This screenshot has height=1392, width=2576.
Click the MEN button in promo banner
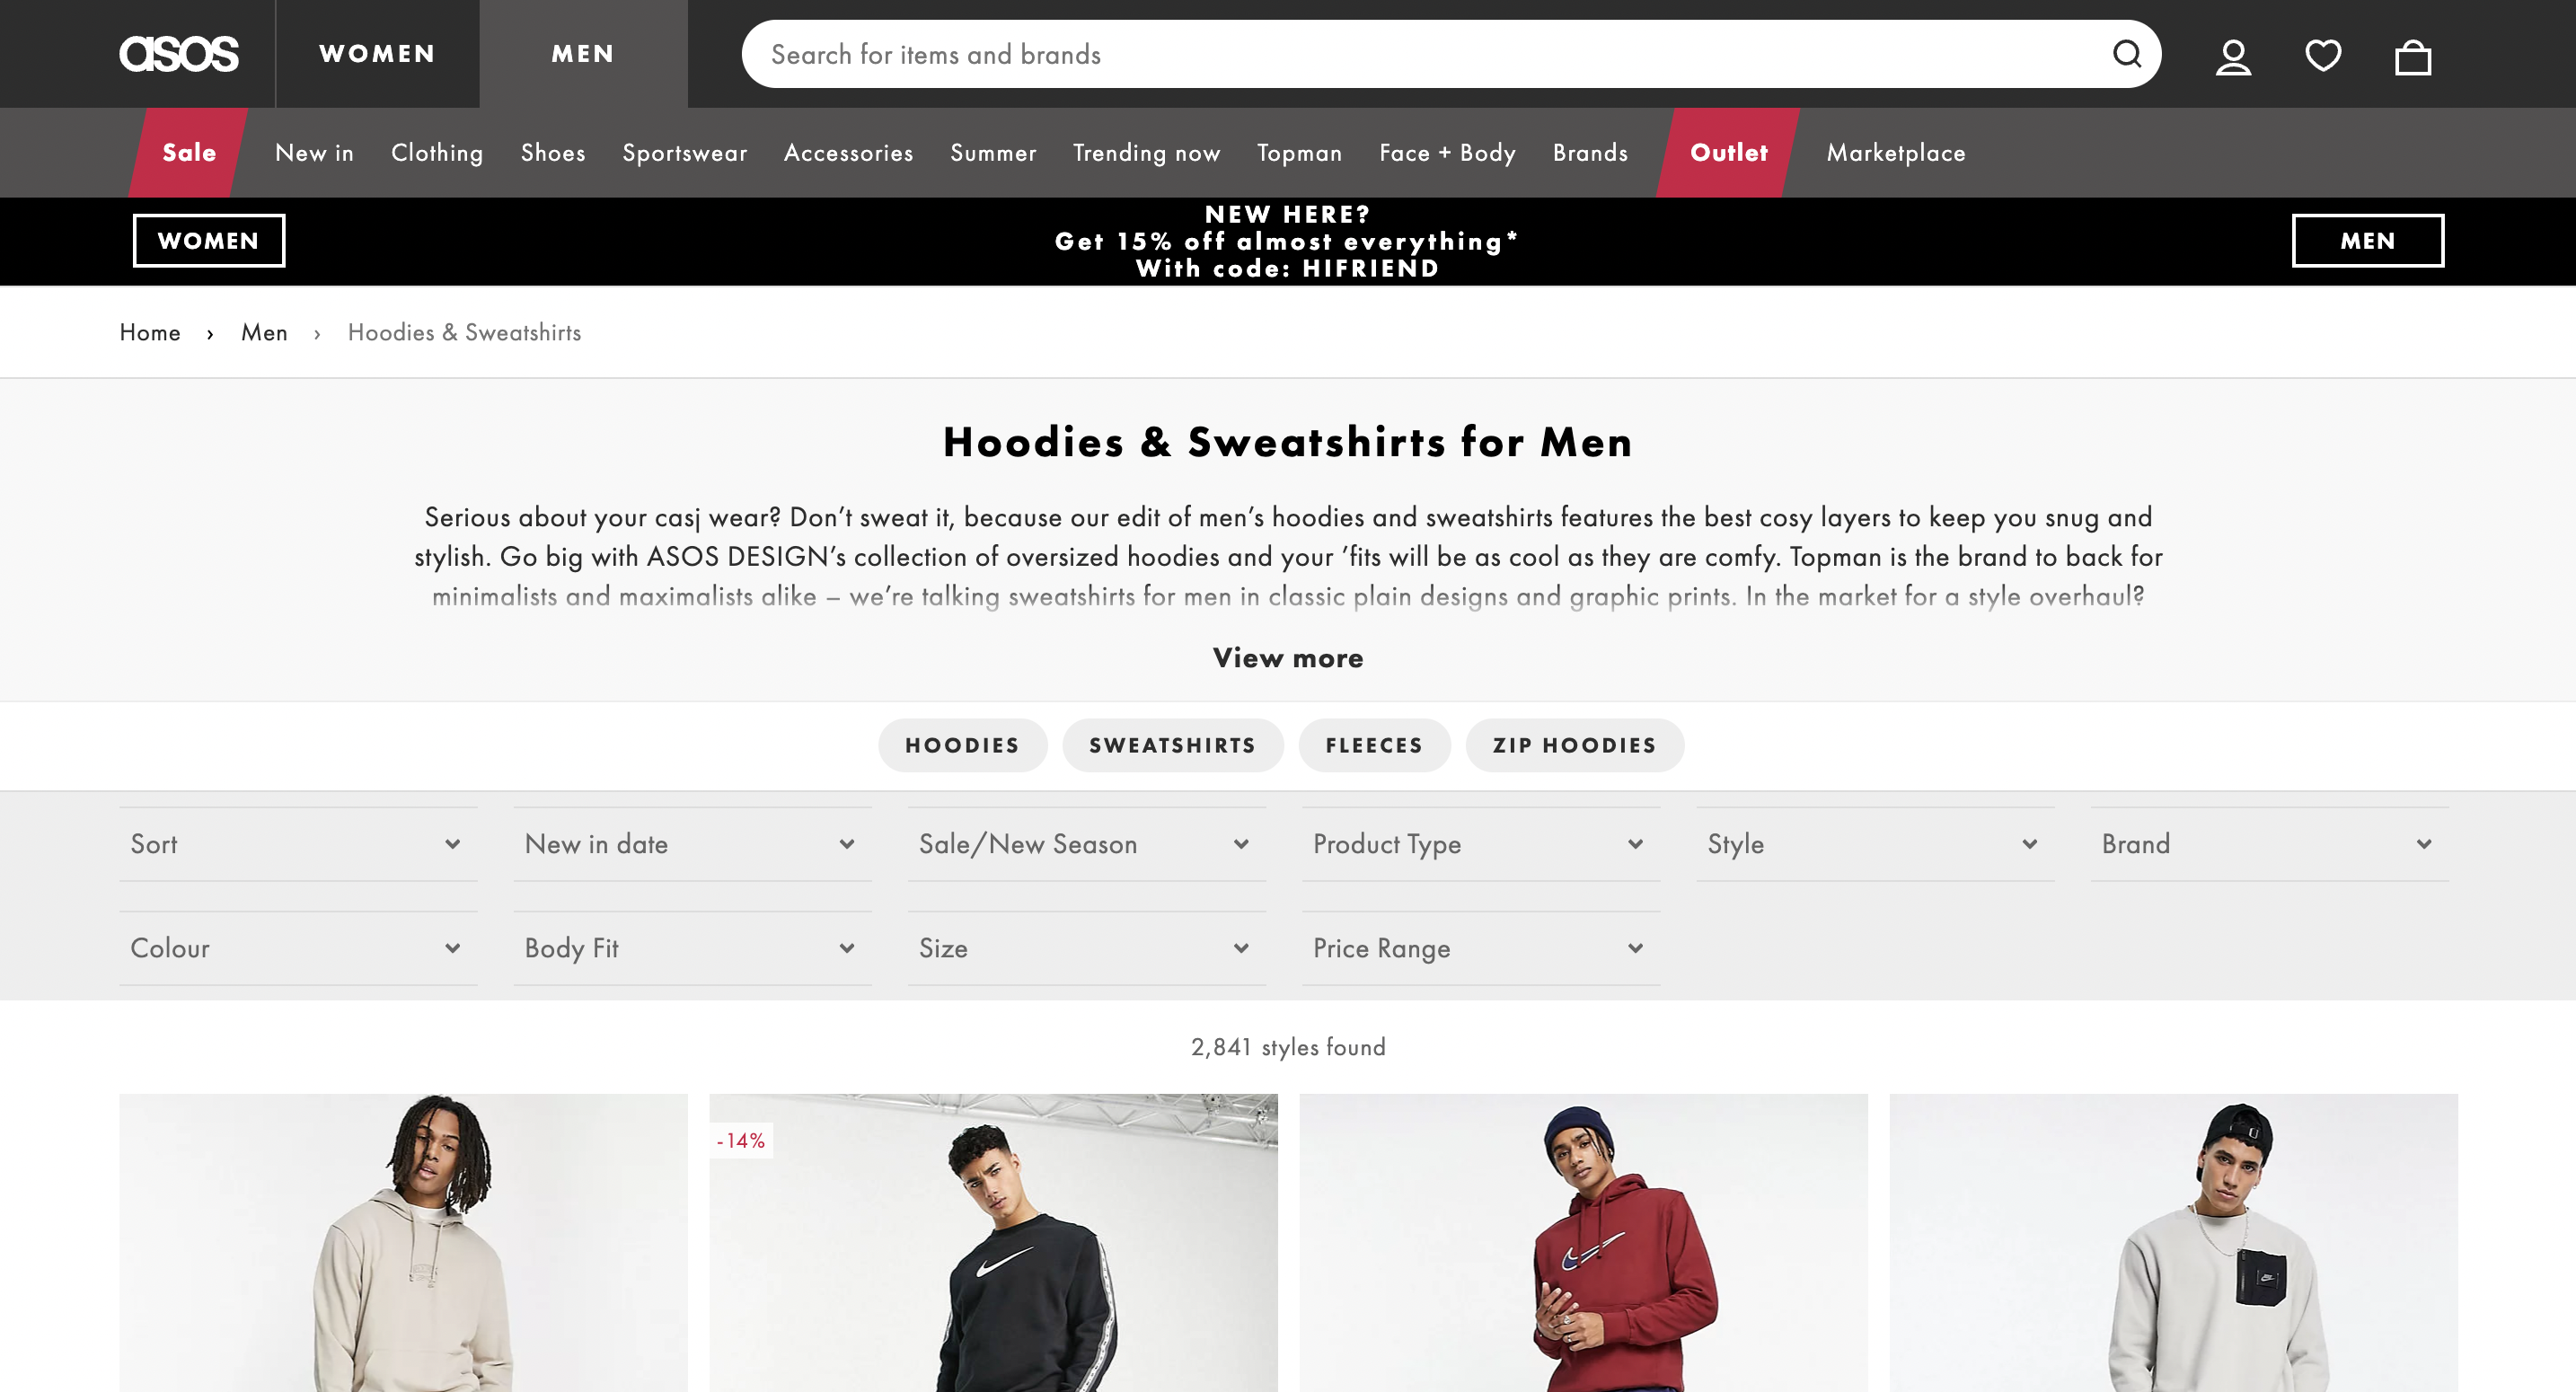pyautogui.click(x=2367, y=241)
